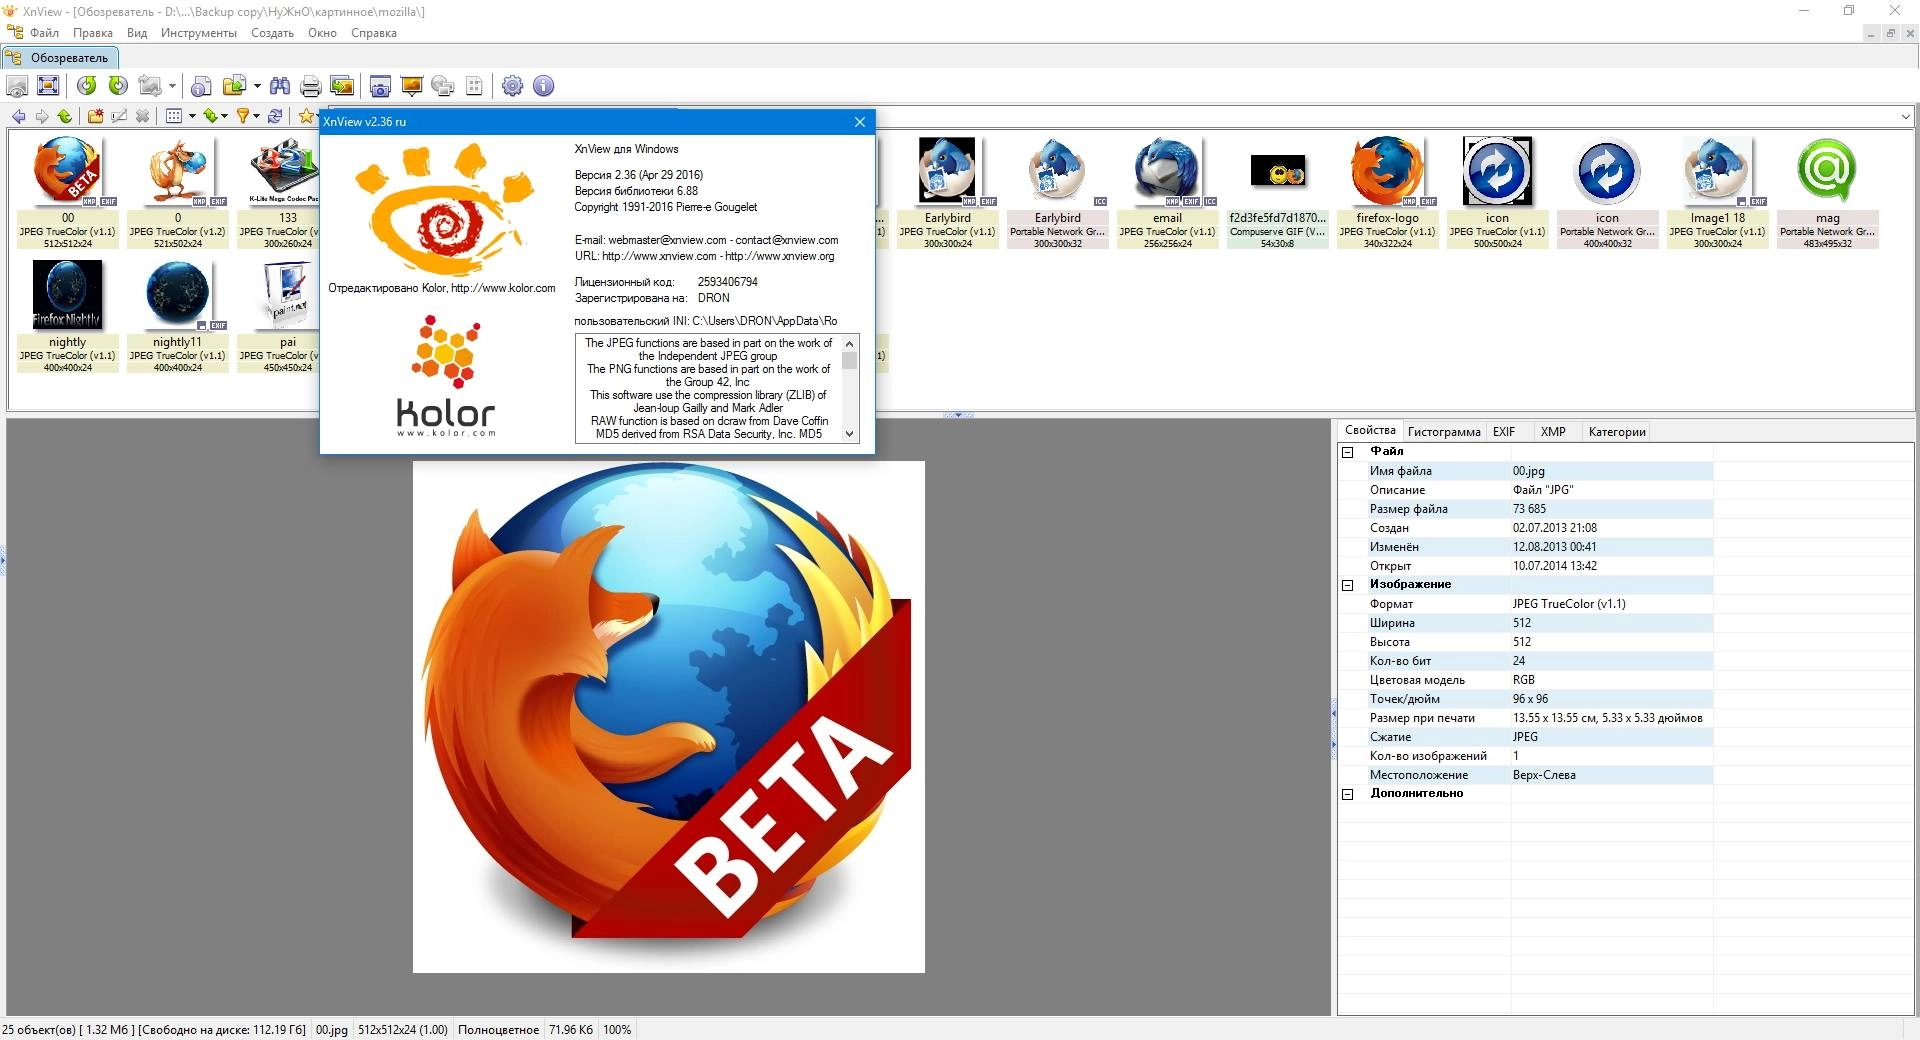Open the sort order dropdown arrow
The width and height of the screenshot is (1920, 1040).
pos(224,116)
